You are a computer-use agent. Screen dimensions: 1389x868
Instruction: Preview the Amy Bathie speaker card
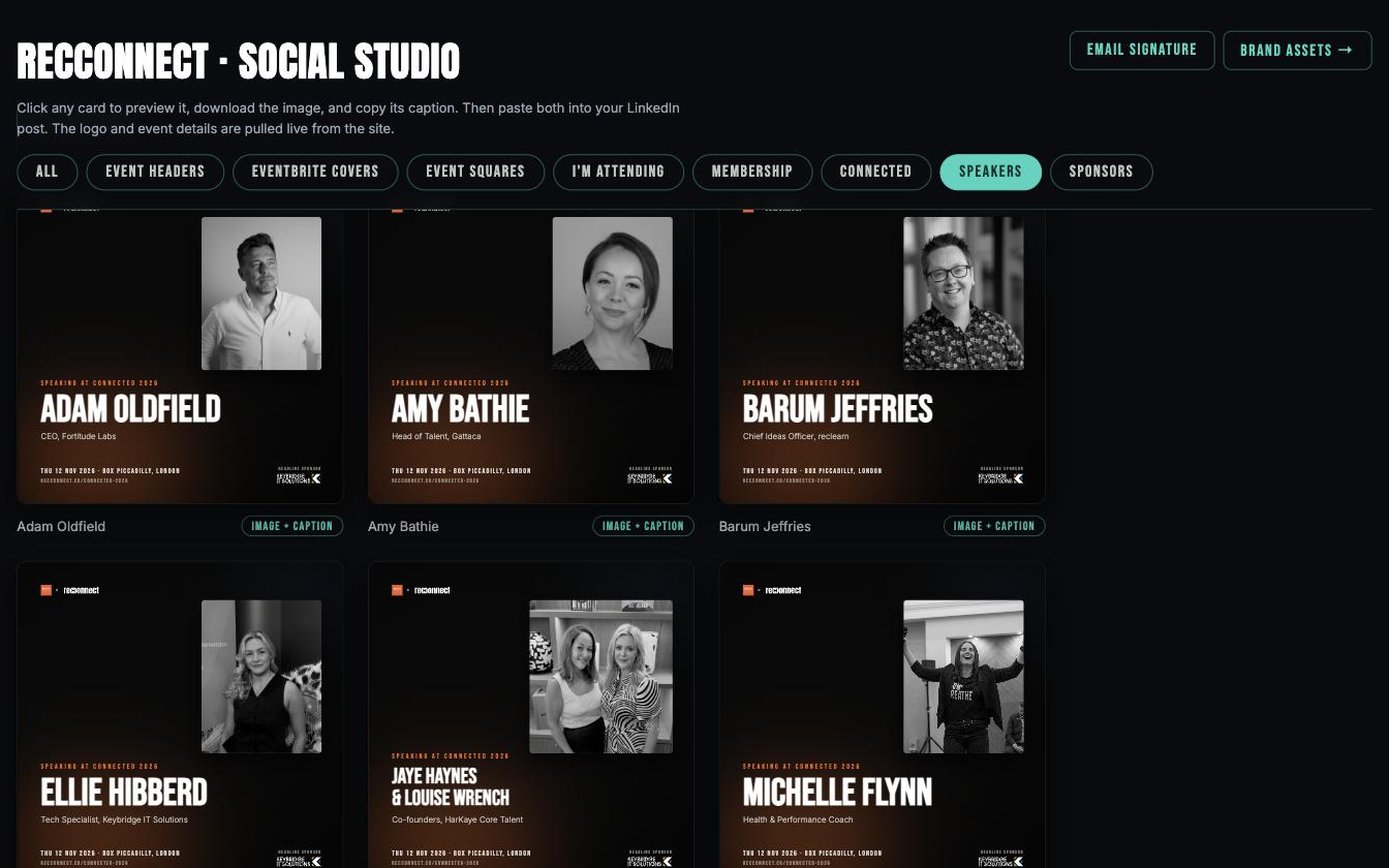(531, 356)
